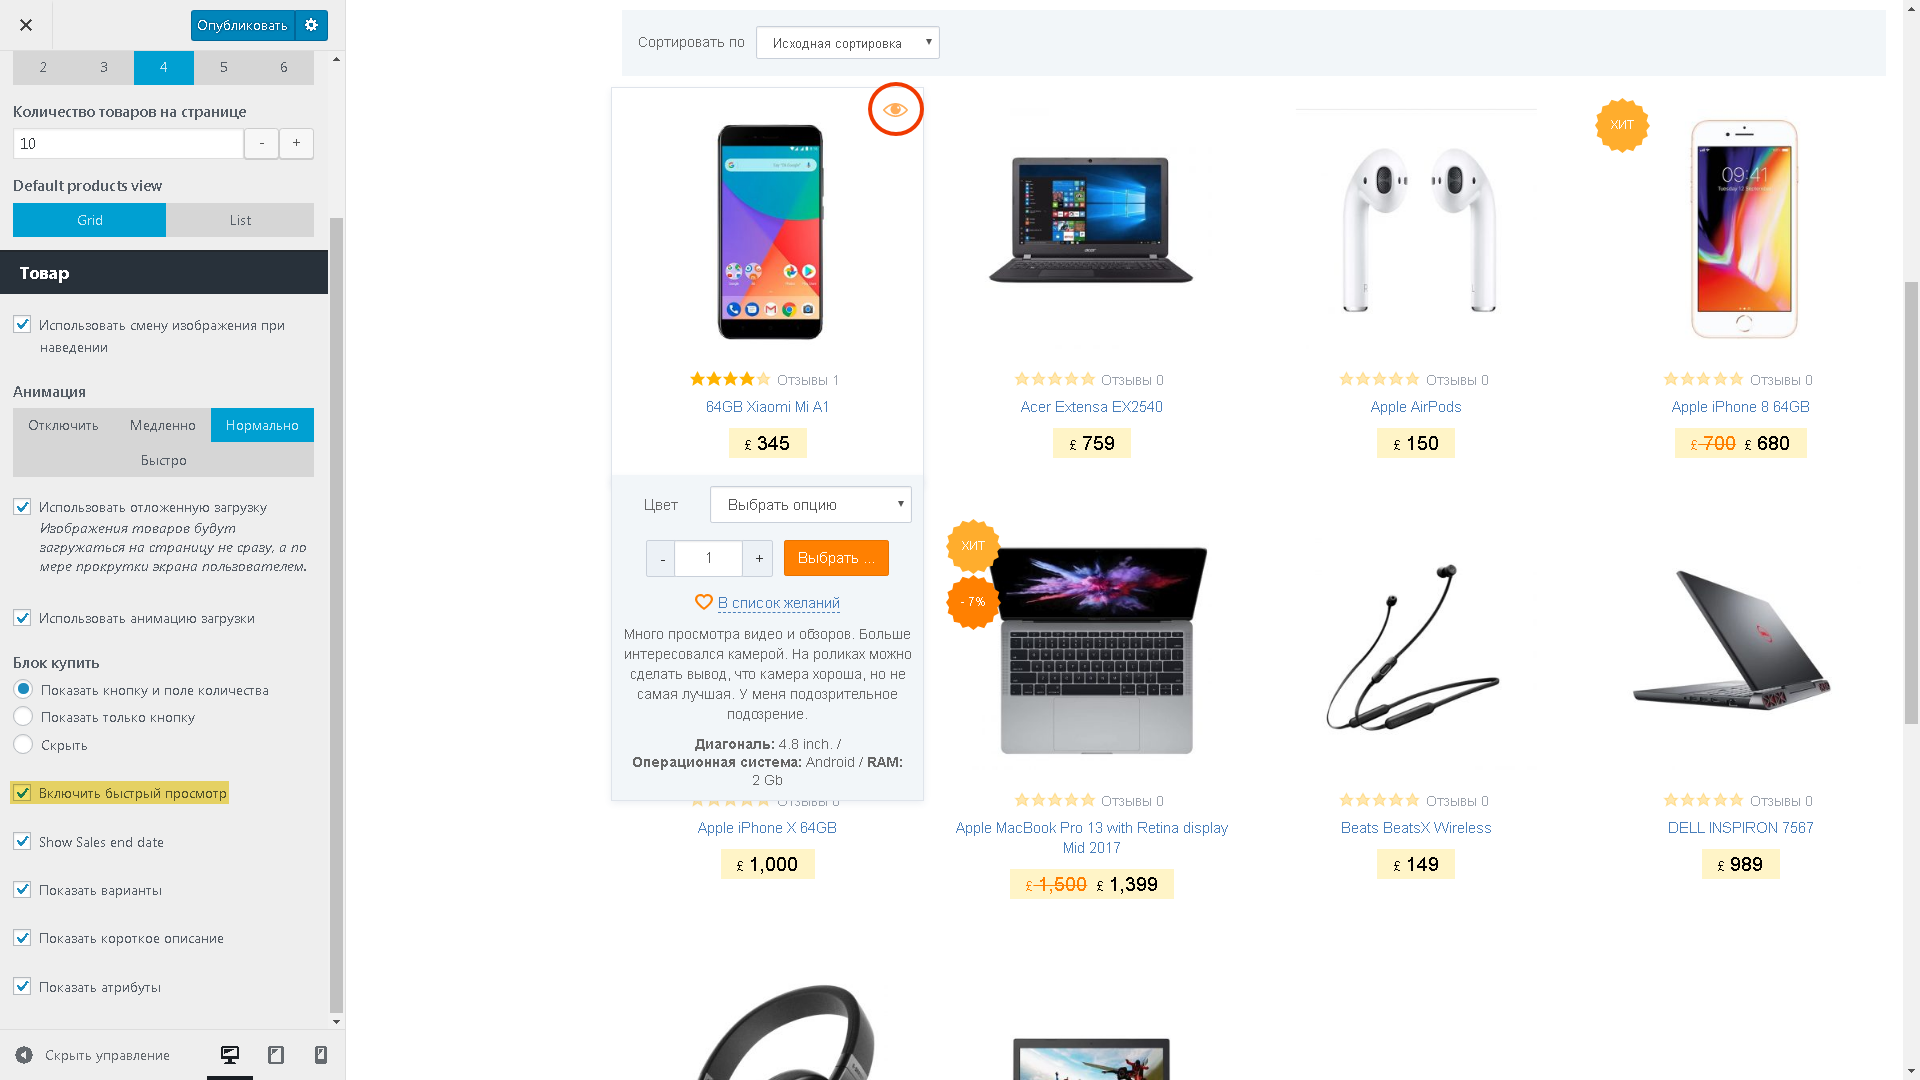Switch to mobile preview device icon
Image resolution: width=1920 pixels, height=1080 pixels.
coord(321,1055)
